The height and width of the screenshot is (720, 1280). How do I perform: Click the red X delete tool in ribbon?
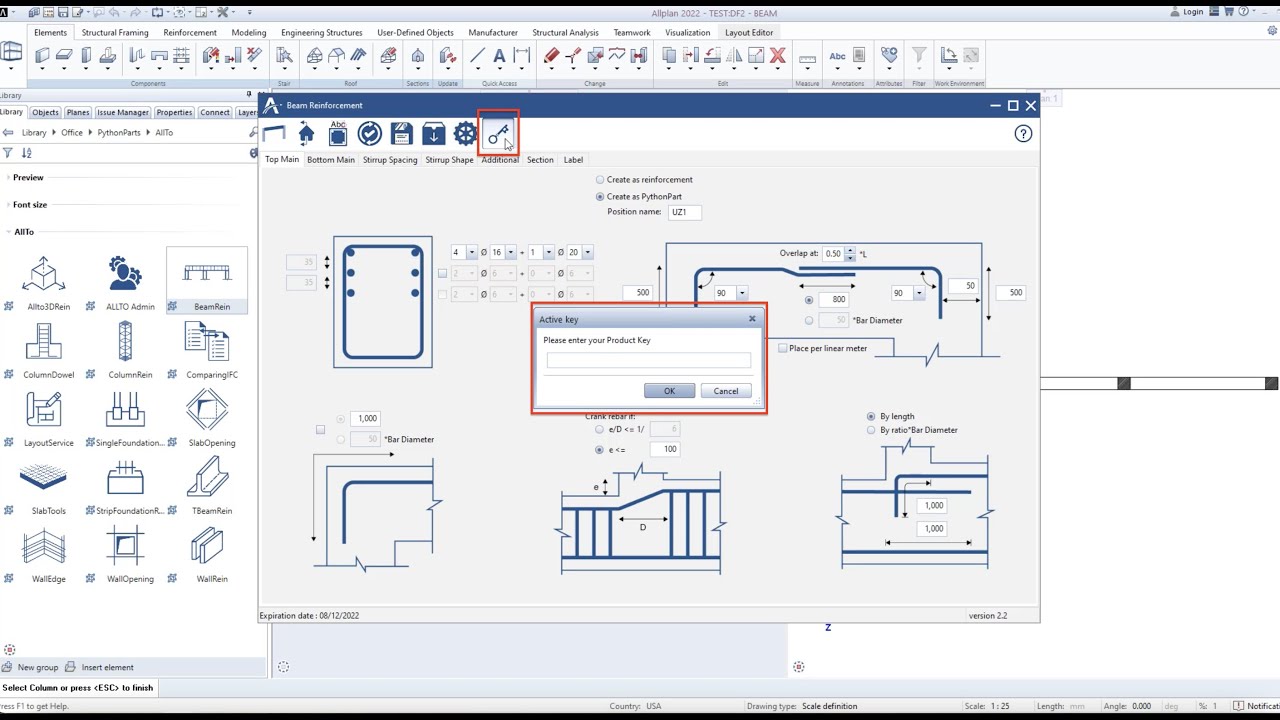point(777,56)
